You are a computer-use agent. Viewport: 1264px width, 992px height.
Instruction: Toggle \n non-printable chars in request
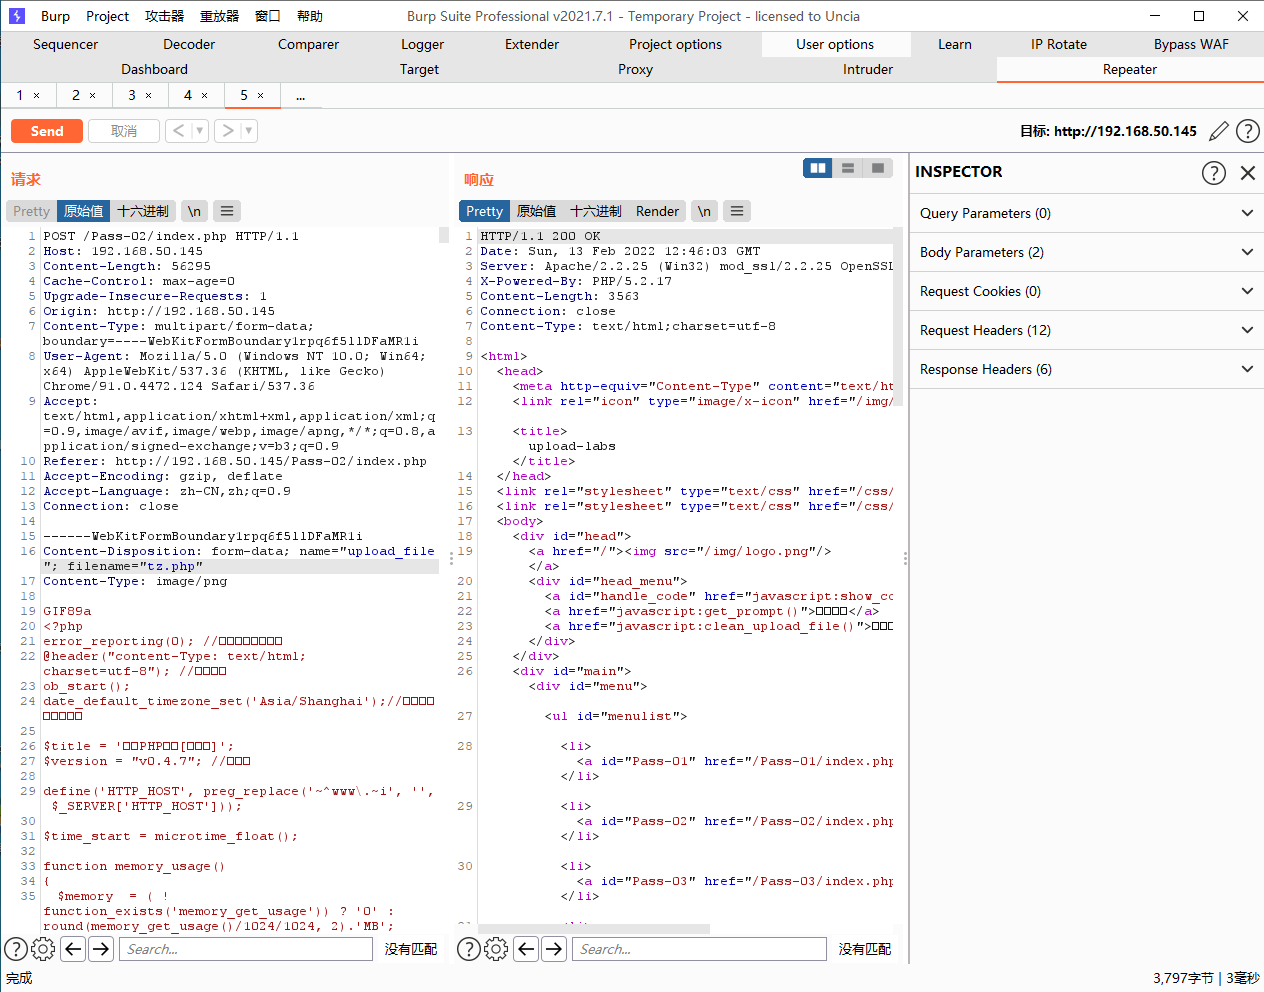pyautogui.click(x=194, y=211)
